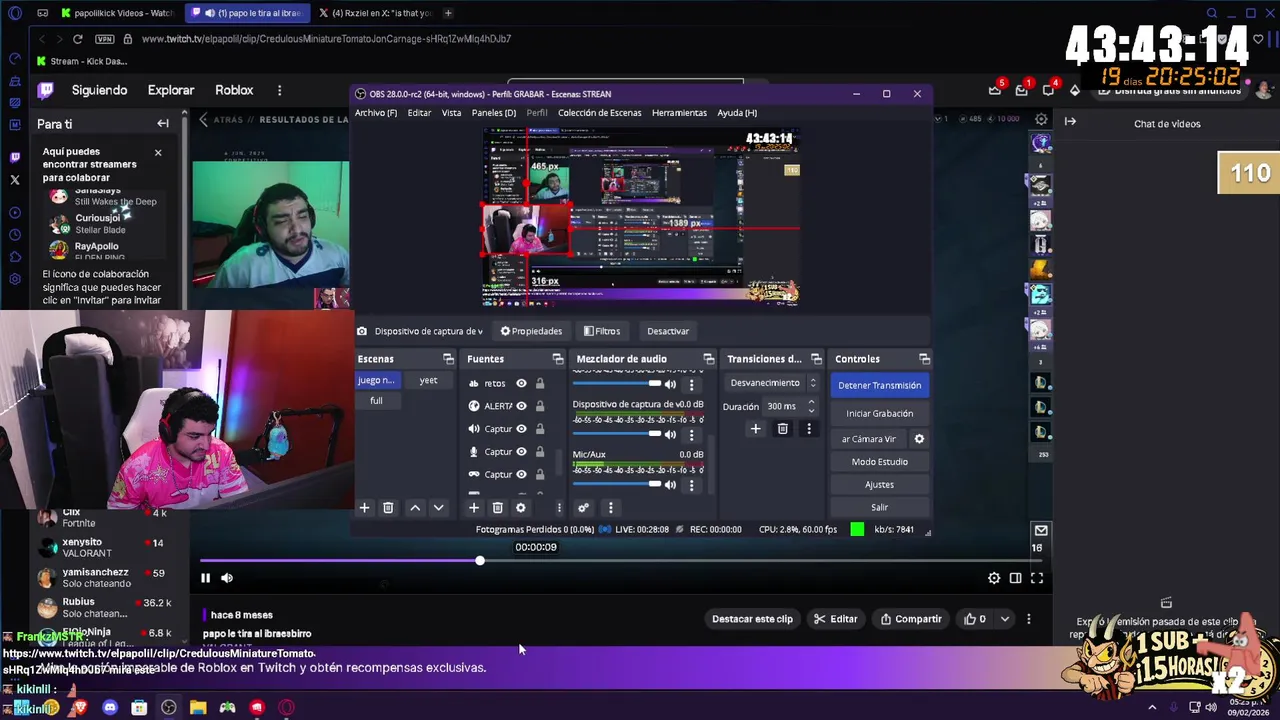Open Twitch top nav three-dot more menu
Screen dimensions: 1280x720
coord(280,90)
